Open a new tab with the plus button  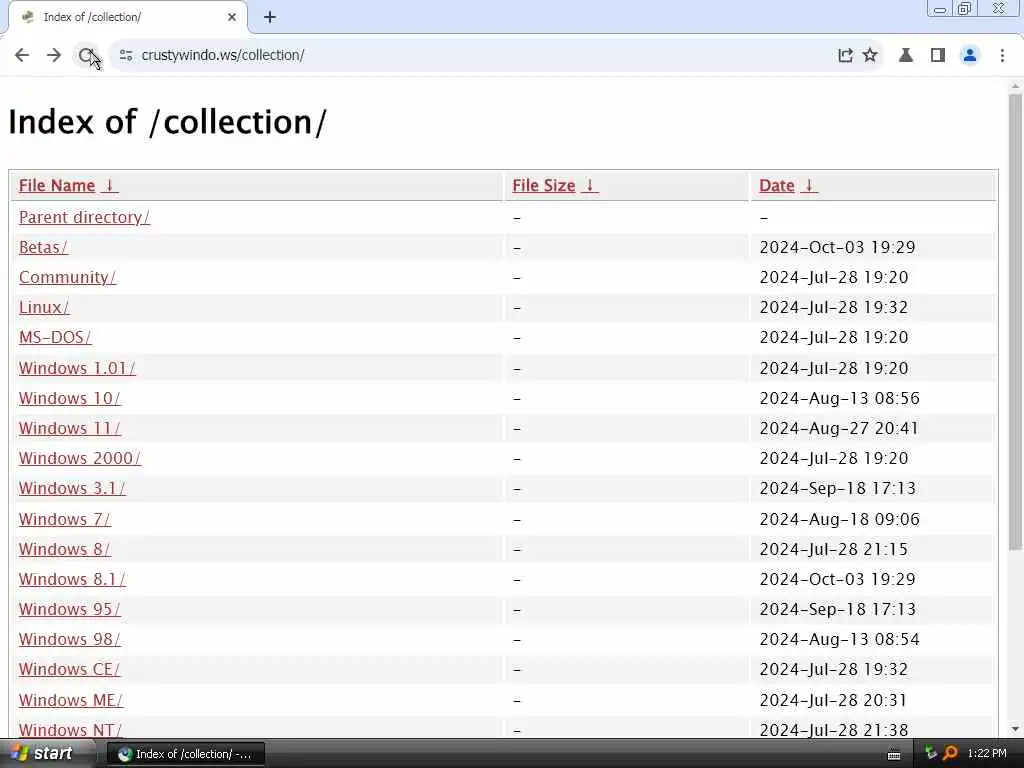pyautogui.click(x=270, y=17)
